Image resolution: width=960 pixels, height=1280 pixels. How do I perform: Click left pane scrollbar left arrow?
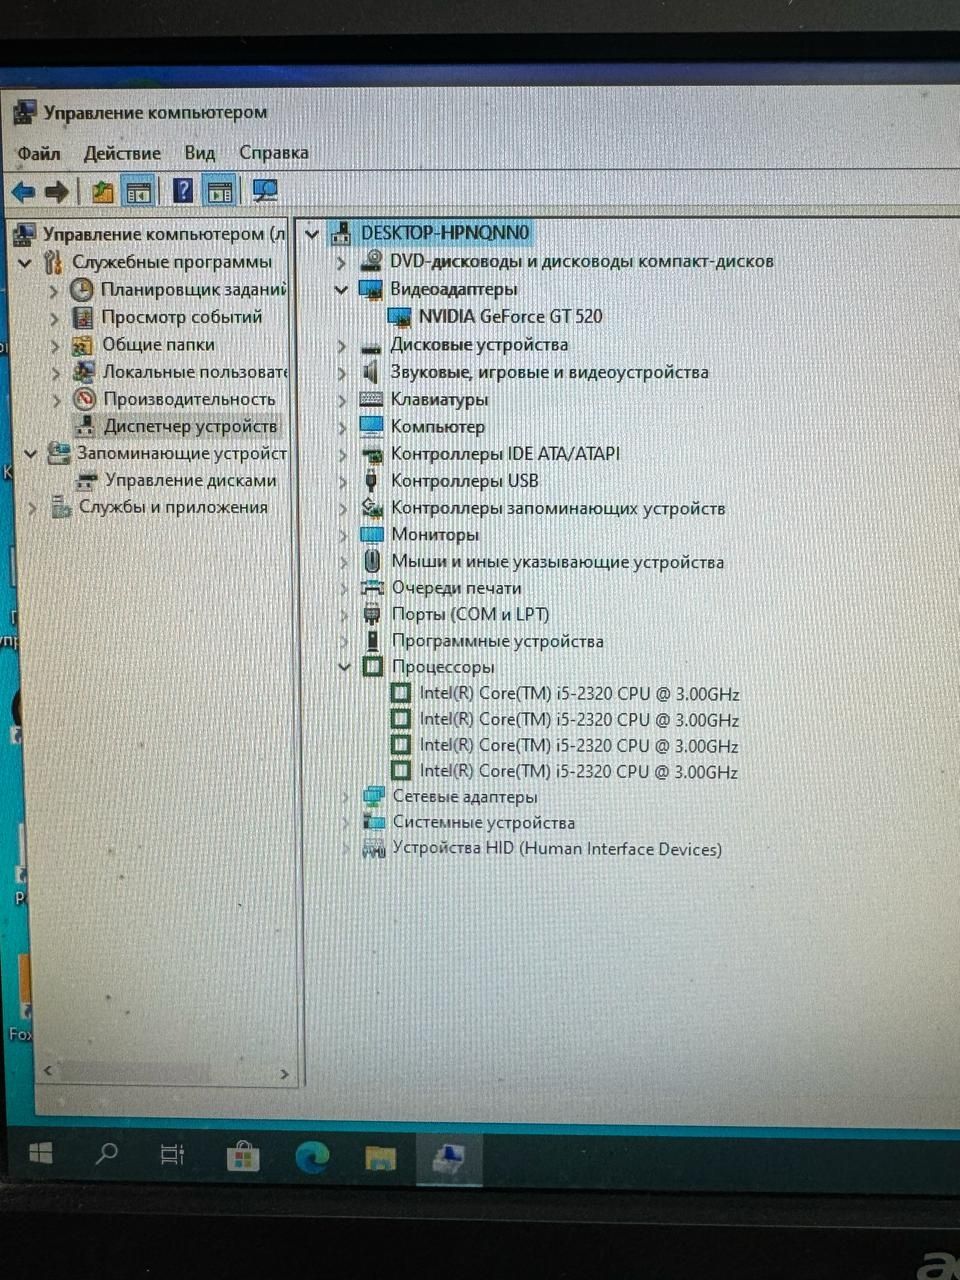(x=48, y=1071)
